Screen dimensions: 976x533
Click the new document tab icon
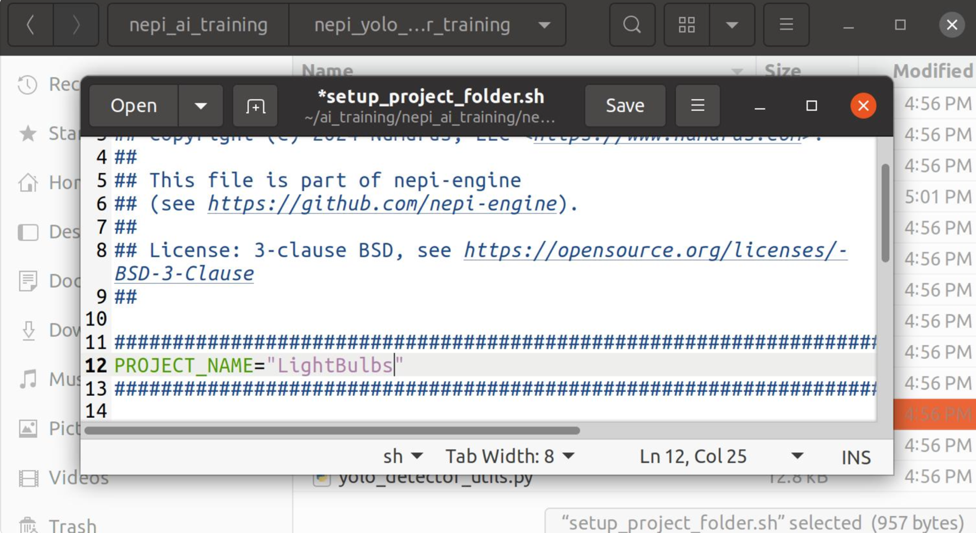click(x=256, y=106)
